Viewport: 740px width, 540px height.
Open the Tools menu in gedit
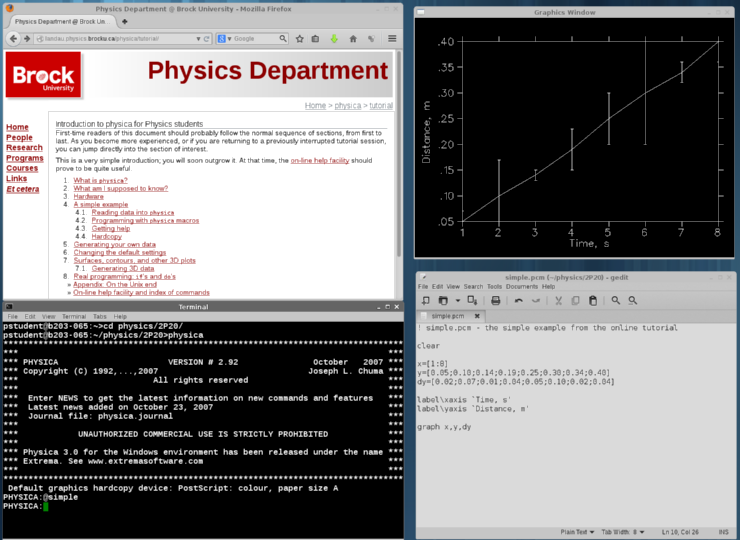click(495, 285)
